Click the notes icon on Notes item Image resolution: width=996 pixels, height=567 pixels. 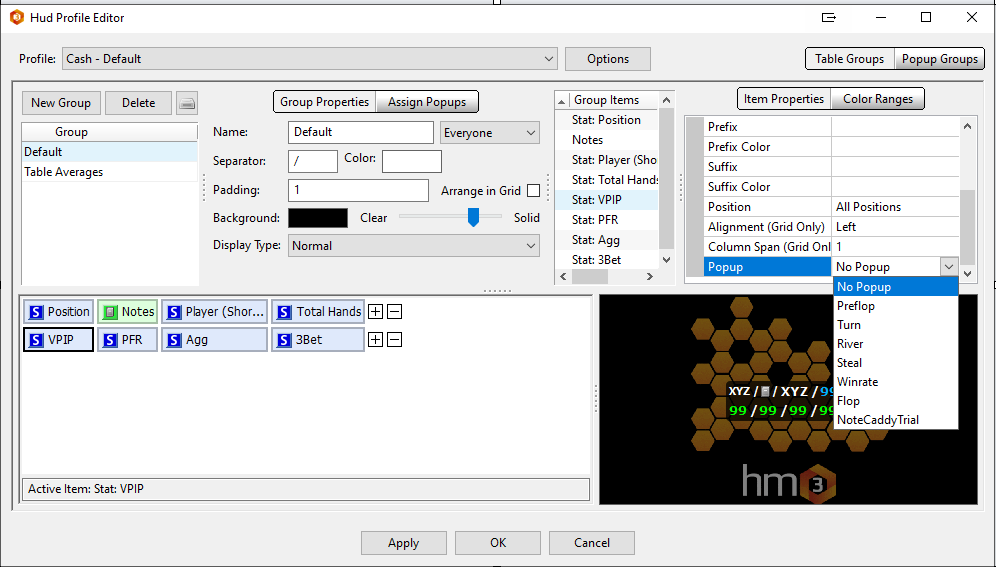pyautogui.click(x=111, y=312)
